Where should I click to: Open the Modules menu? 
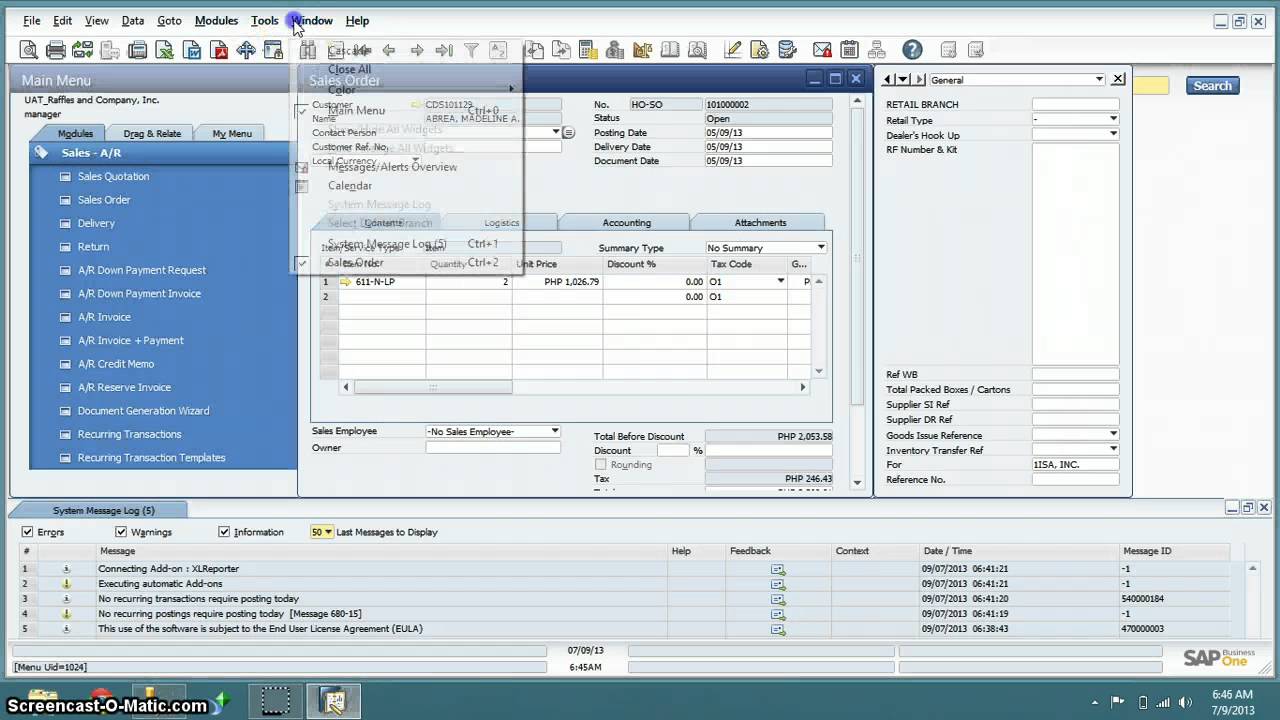(216, 20)
